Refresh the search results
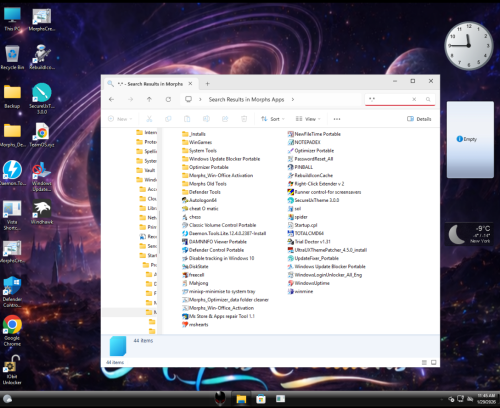 point(168,99)
